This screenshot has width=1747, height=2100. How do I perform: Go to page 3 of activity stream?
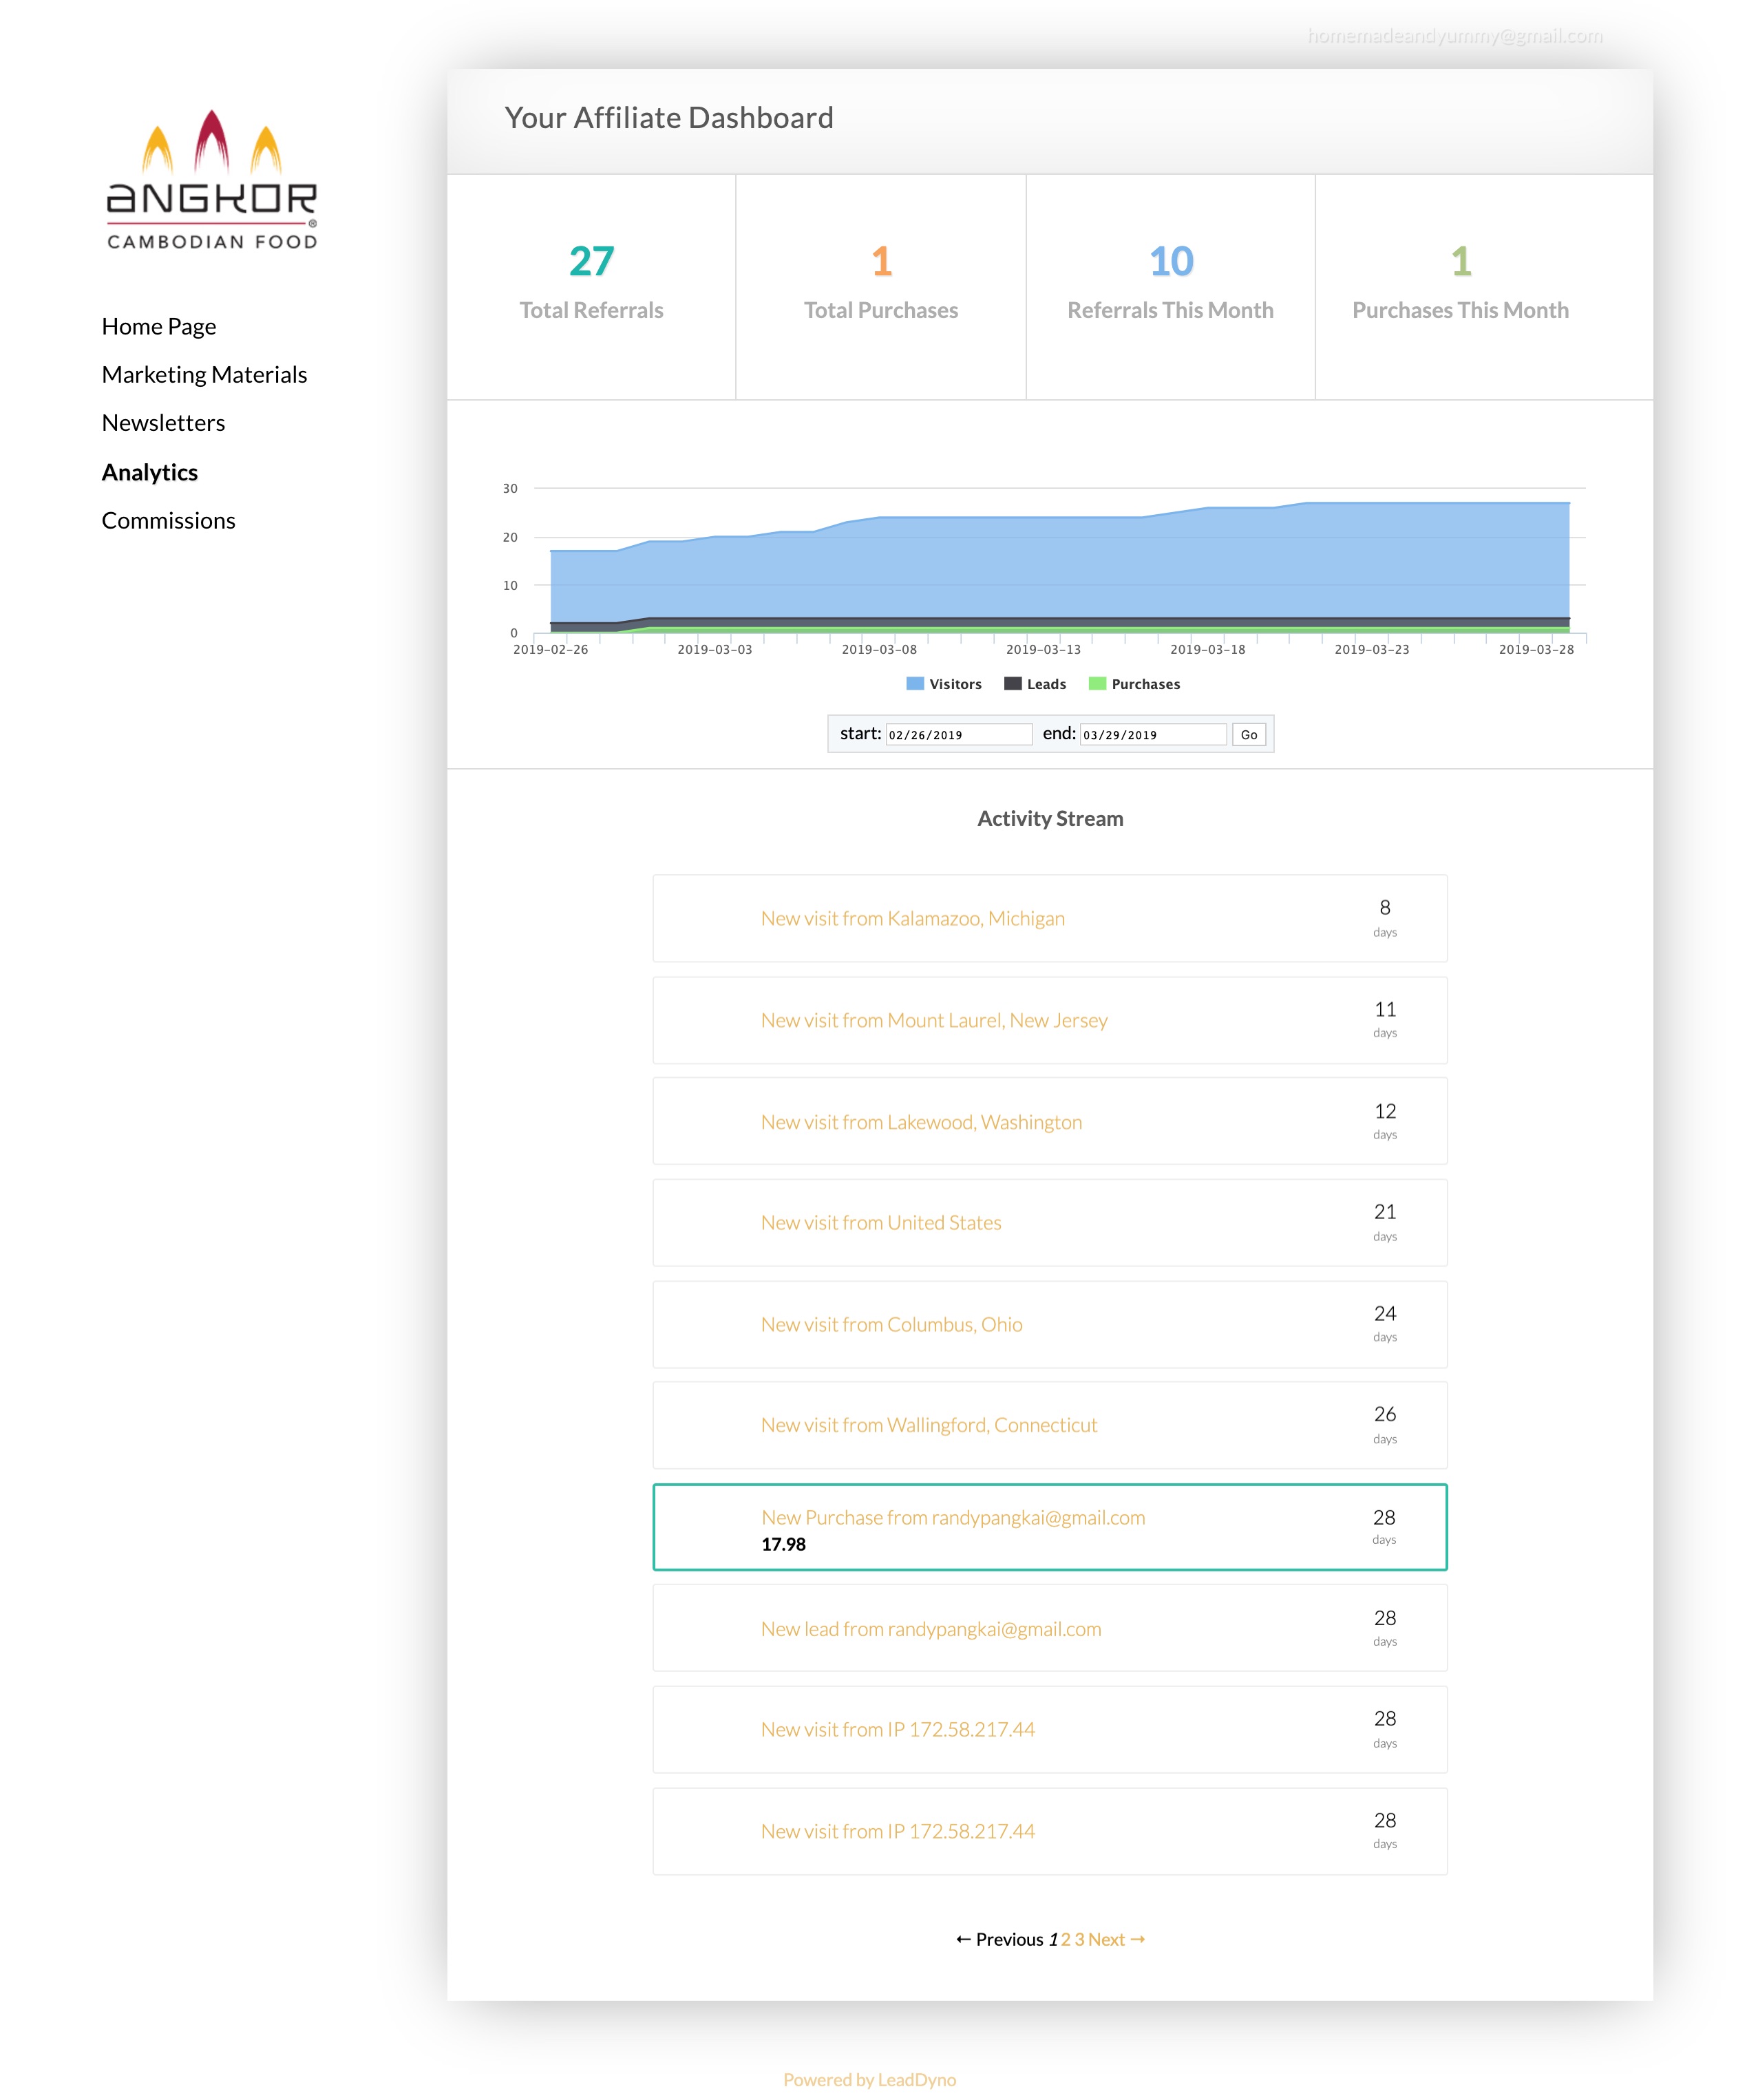pyautogui.click(x=1079, y=1940)
